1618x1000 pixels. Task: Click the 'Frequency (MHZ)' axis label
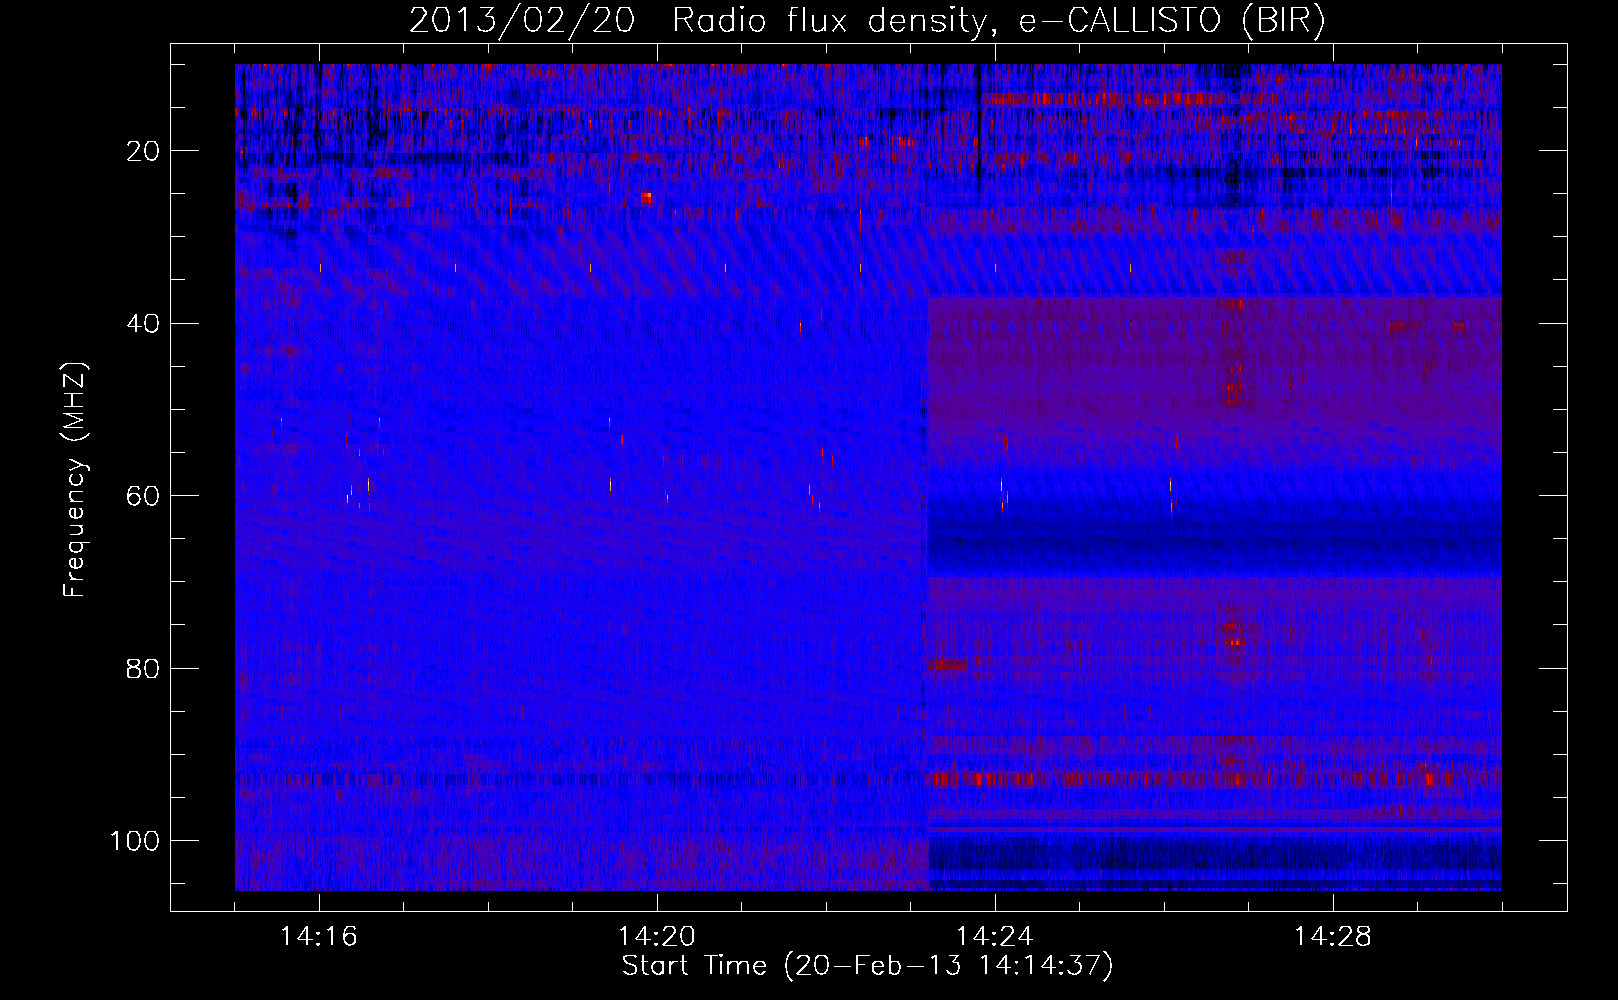pos(75,480)
